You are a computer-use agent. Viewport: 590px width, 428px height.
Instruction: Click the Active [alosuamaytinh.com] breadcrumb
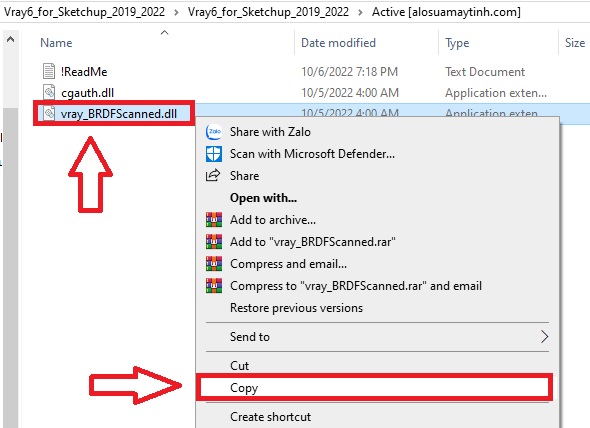pos(446,12)
